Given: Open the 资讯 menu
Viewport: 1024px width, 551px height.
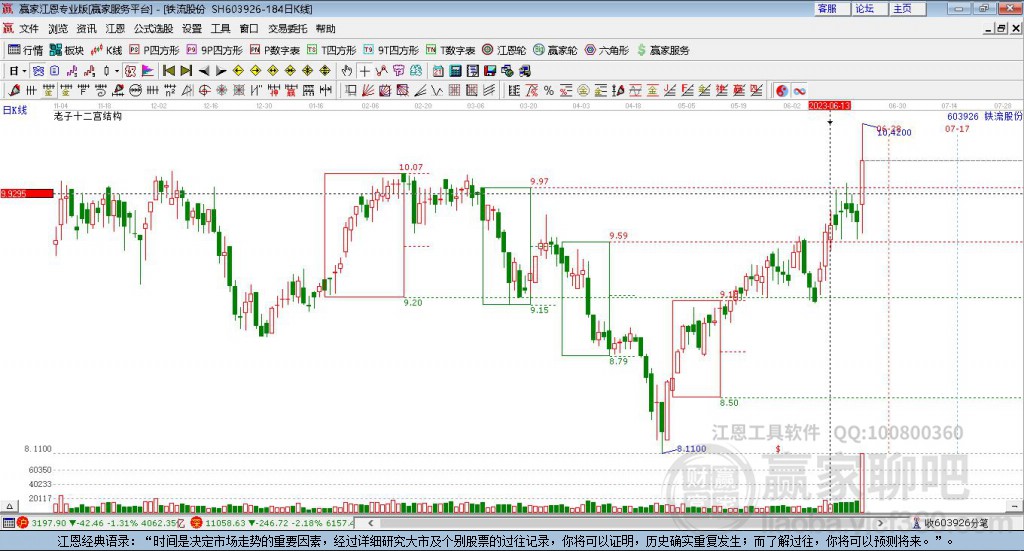Looking at the screenshot, I should click(x=86, y=29).
